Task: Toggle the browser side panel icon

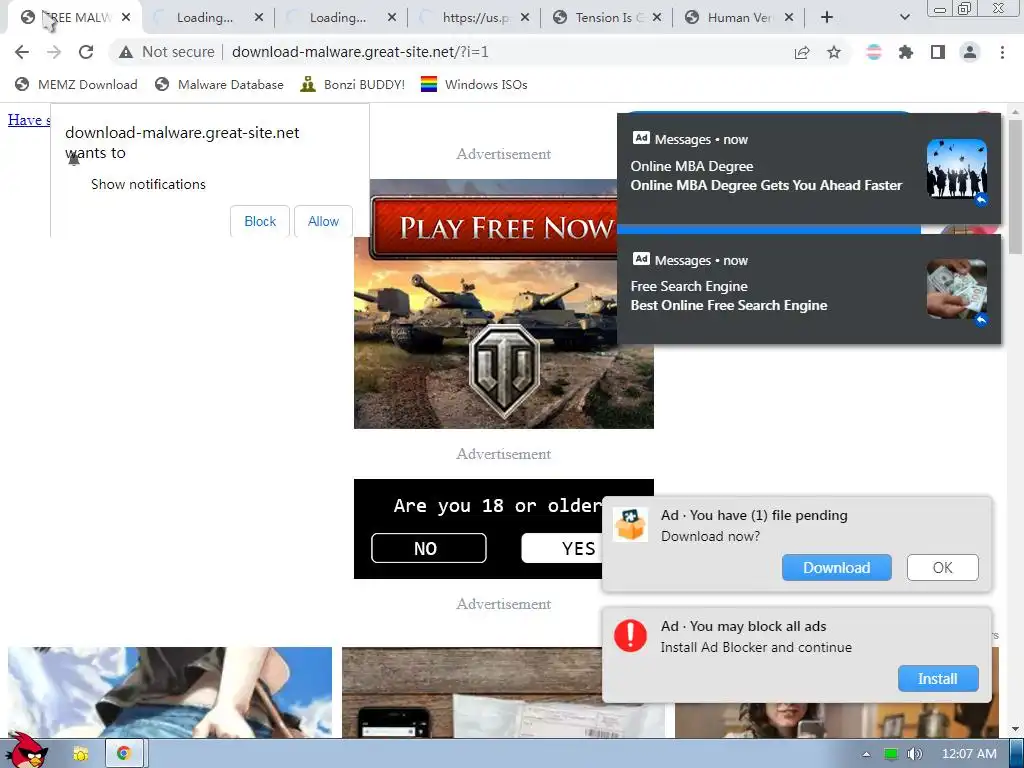Action: coord(938,52)
